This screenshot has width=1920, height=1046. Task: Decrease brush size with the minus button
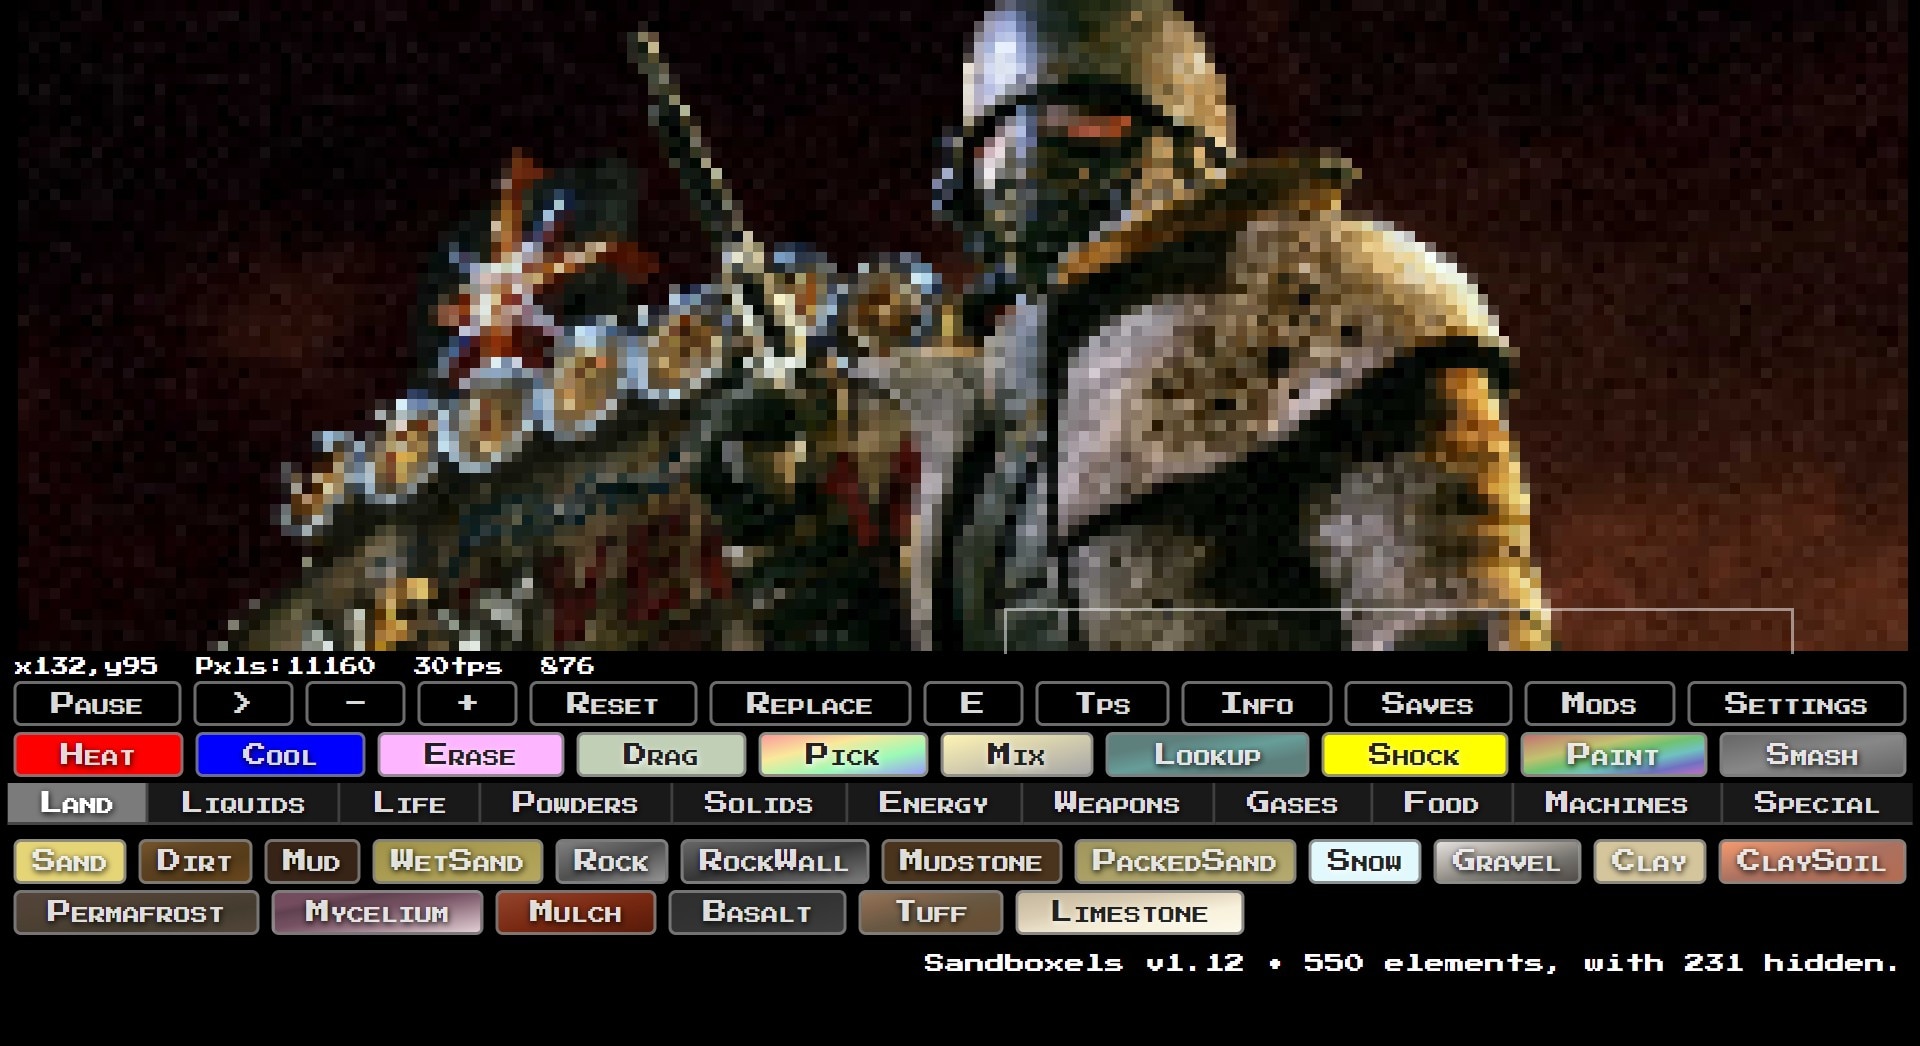[x=355, y=704]
